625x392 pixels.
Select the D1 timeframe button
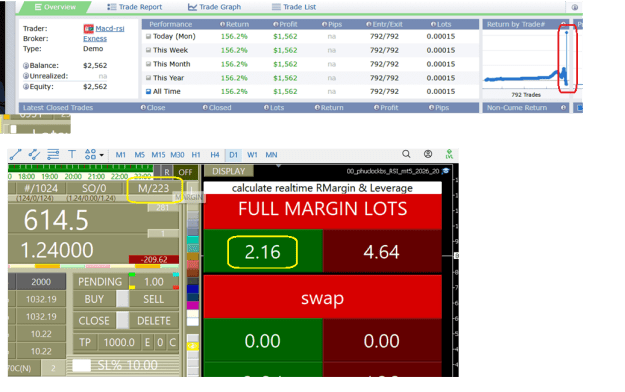click(x=234, y=155)
